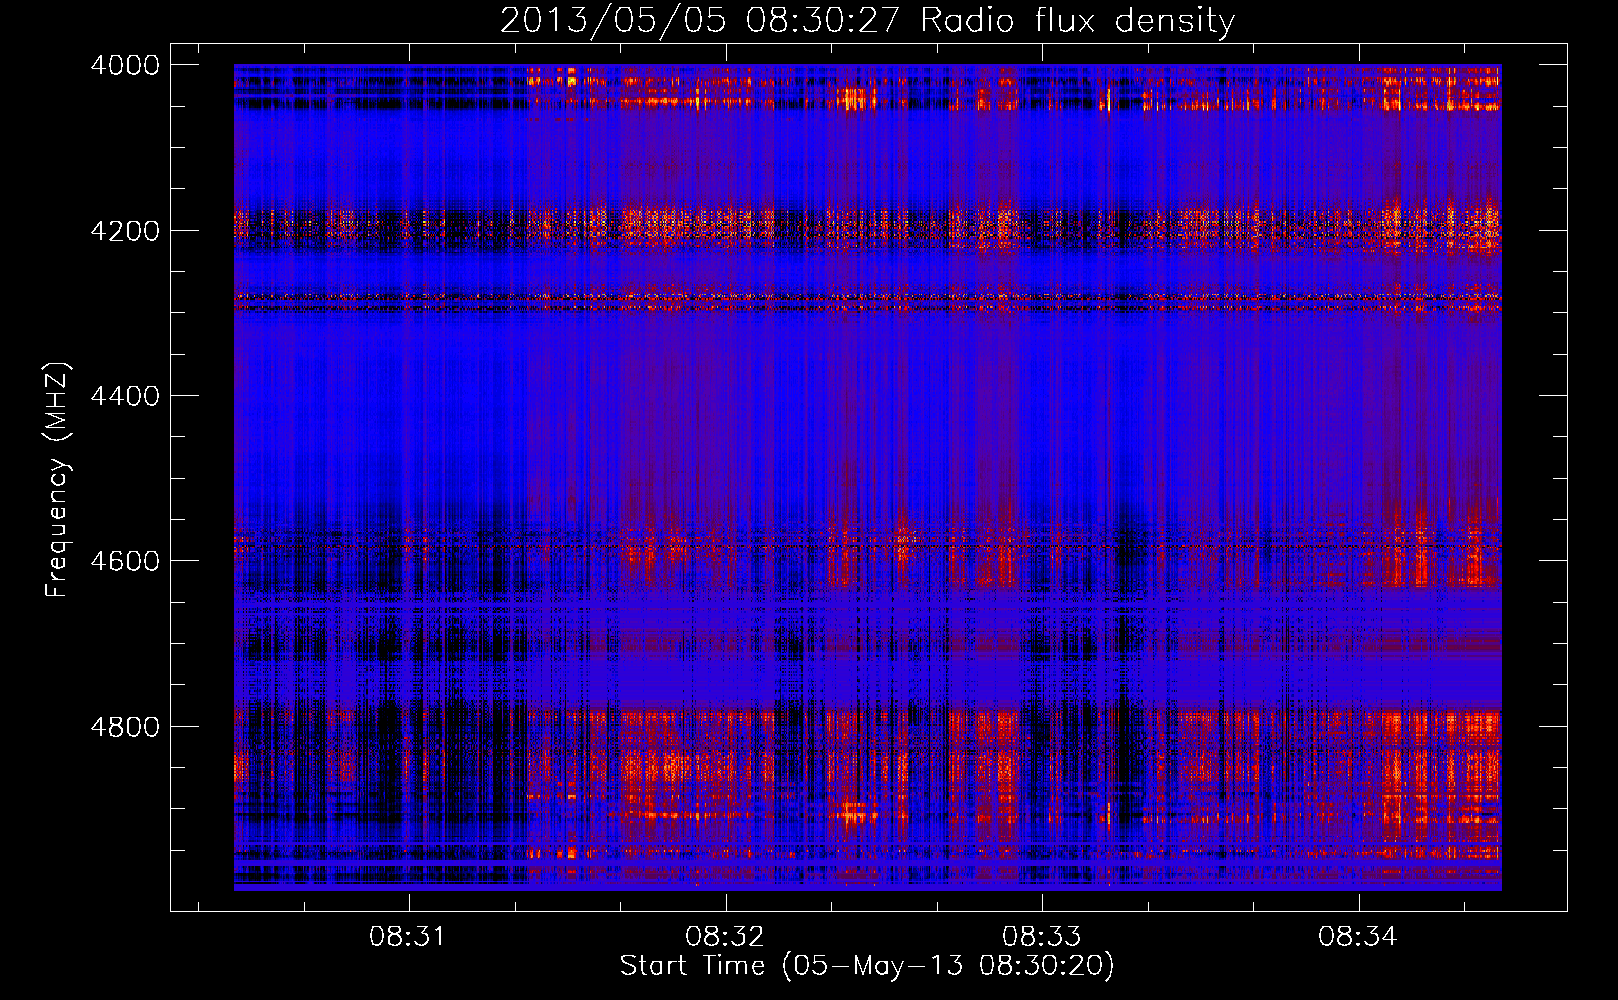Click the 4200 frequency tick label
This screenshot has width=1618, height=1000.
tap(125, 231)
